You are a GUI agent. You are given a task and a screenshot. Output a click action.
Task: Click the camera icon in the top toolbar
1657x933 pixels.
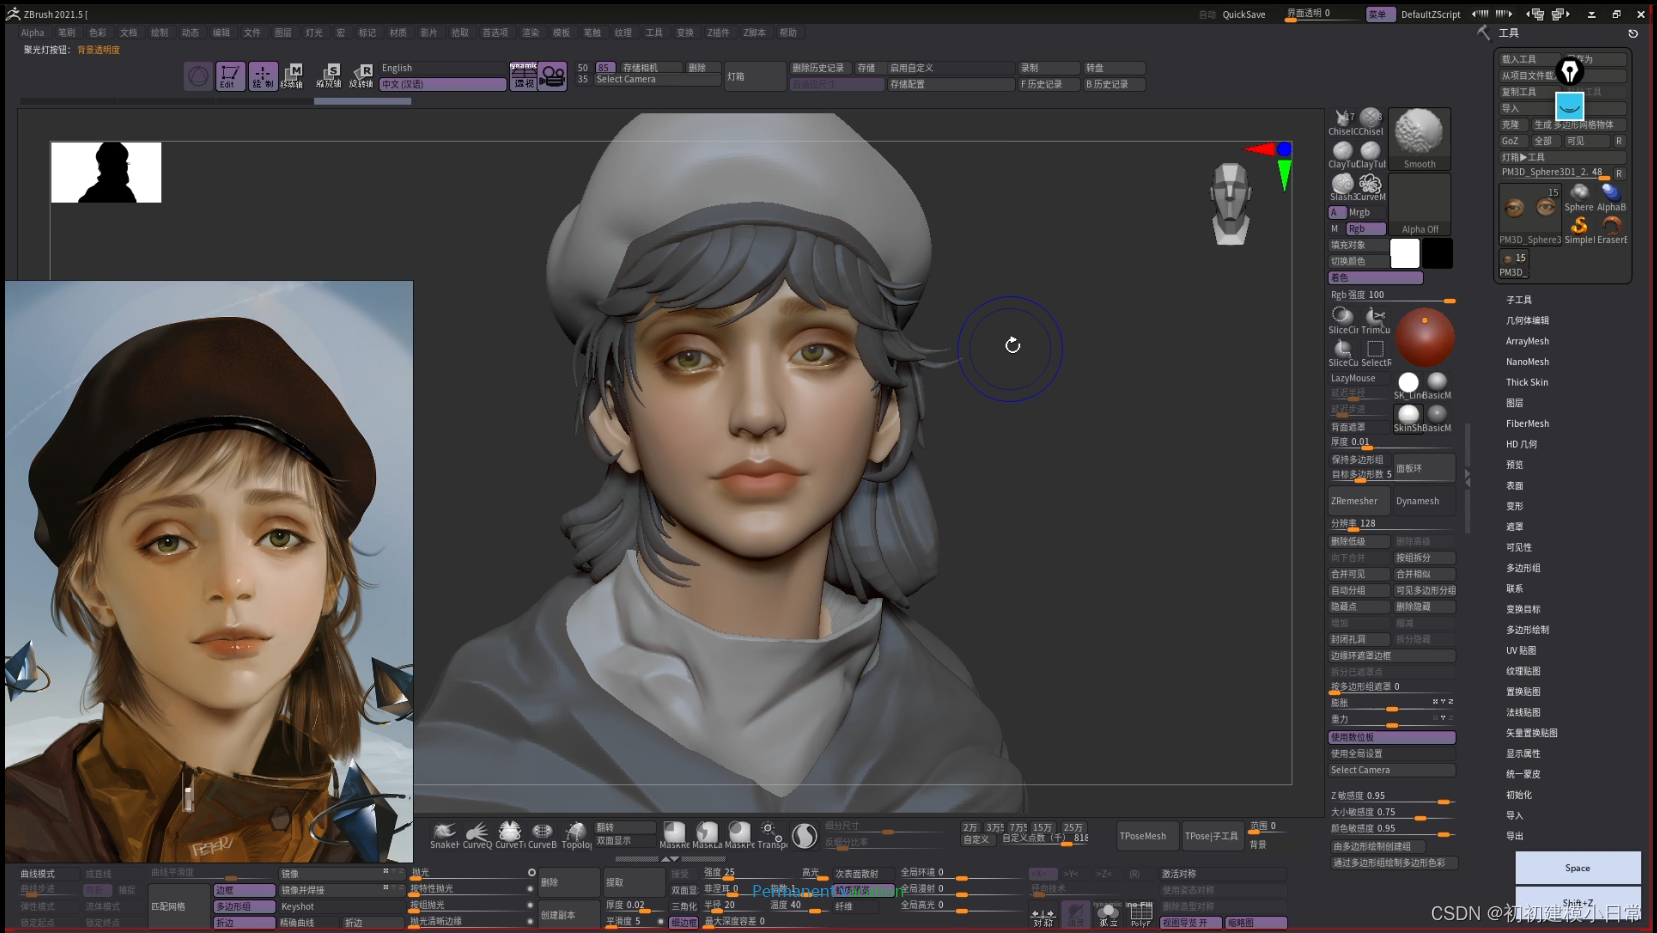[553, 76]
